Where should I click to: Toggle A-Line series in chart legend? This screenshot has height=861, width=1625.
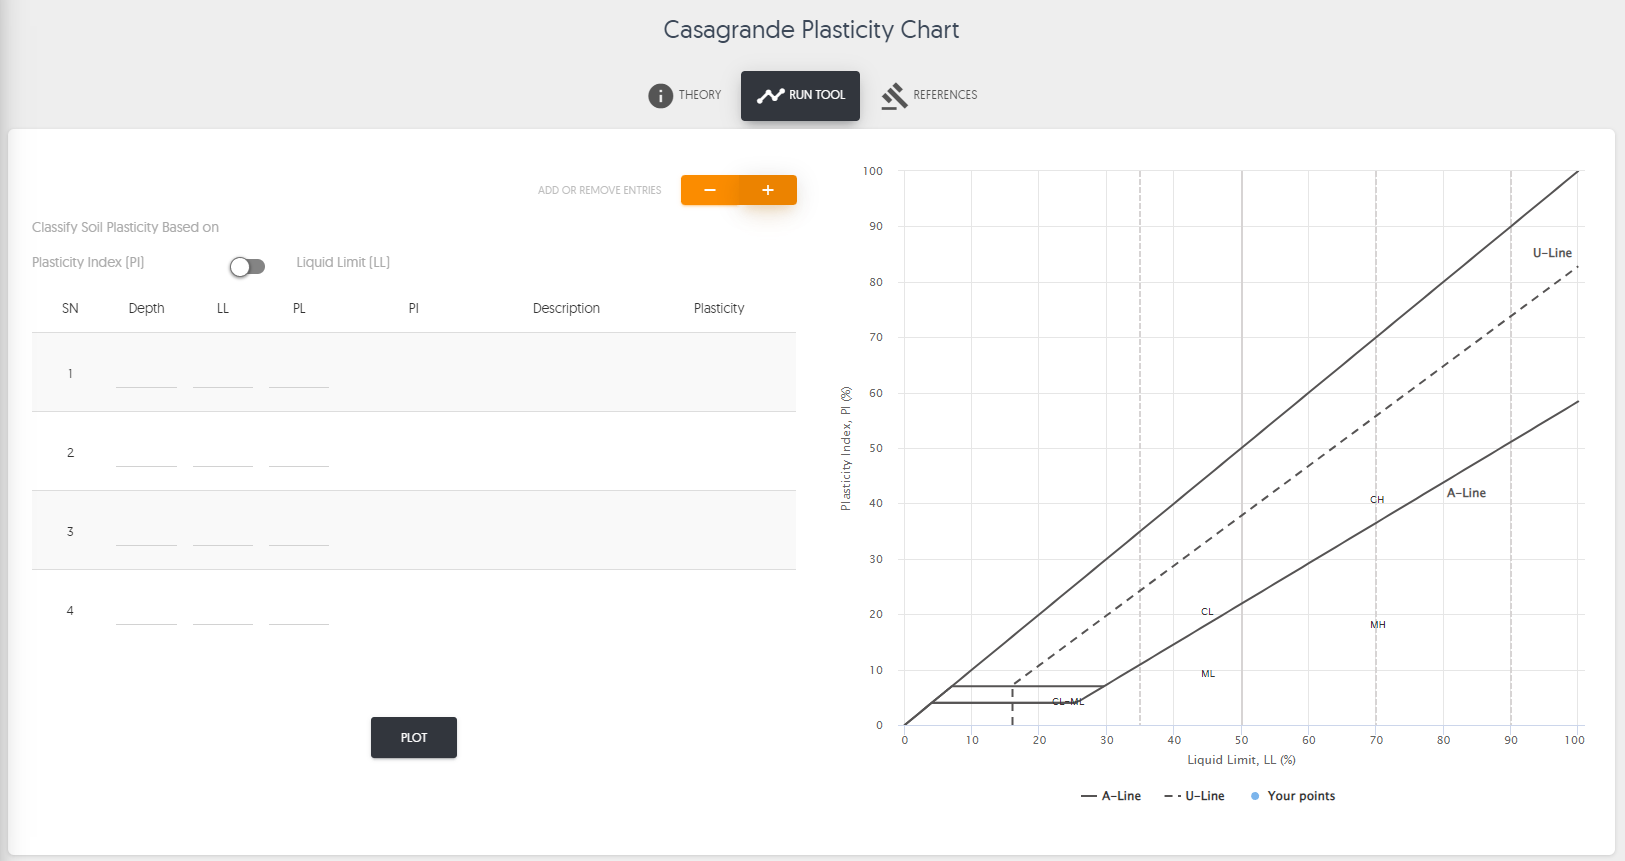coord(1111,796)
